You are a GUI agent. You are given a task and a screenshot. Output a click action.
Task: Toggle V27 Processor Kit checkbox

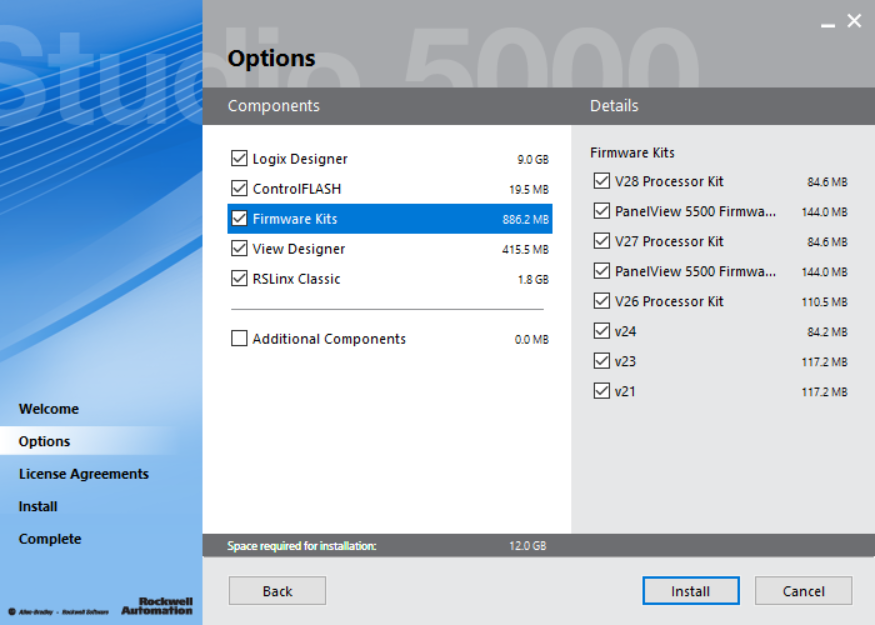point(602,241)
